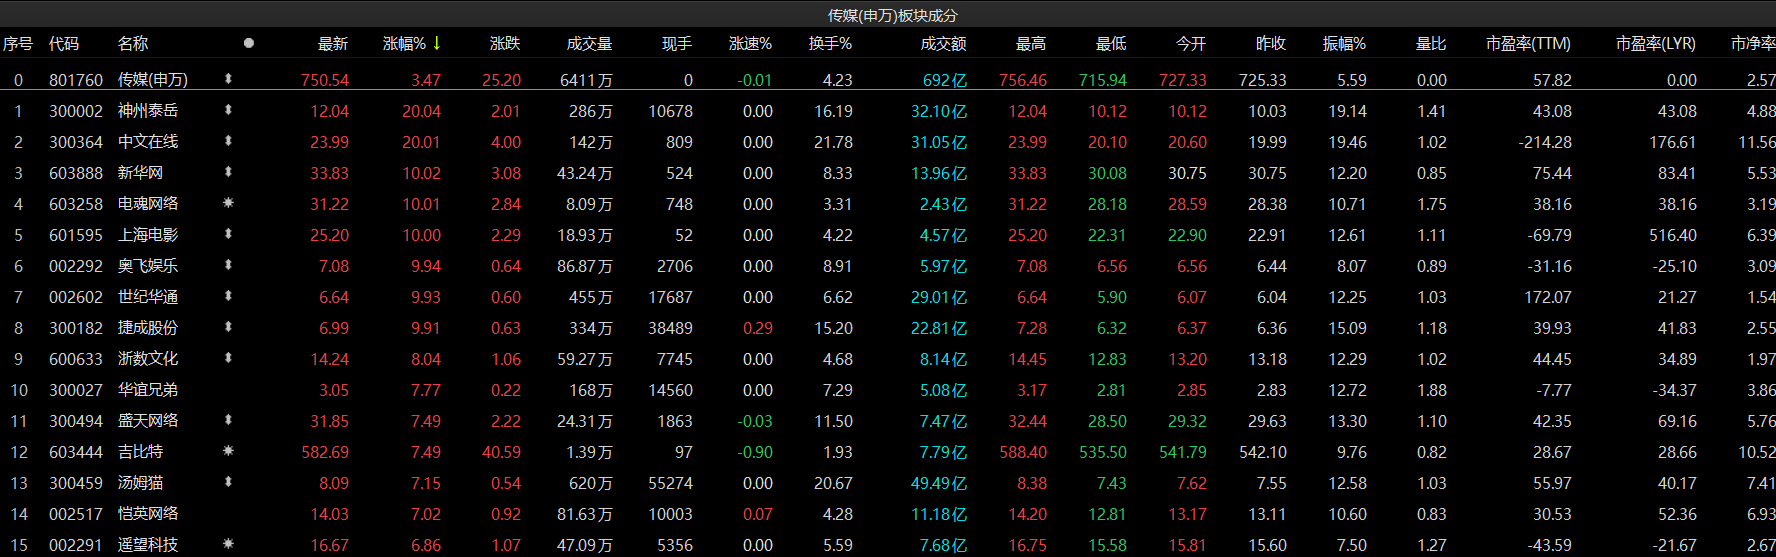Click TTM P/E value -214.28

[1545, 142]
